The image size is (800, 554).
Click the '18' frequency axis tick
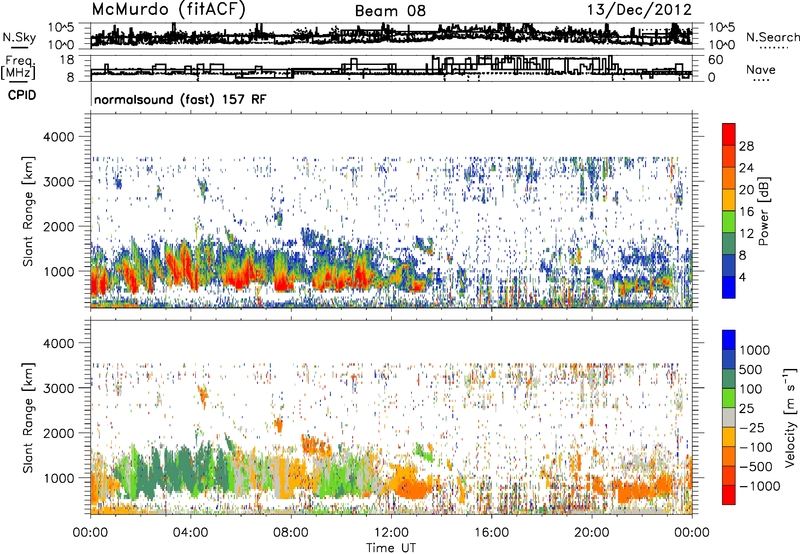coord(67,60)
